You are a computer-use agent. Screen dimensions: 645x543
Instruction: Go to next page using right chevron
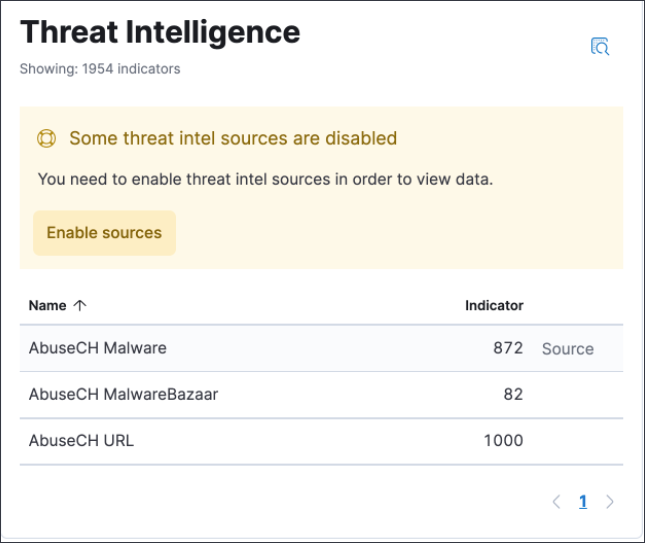[610, 502]
